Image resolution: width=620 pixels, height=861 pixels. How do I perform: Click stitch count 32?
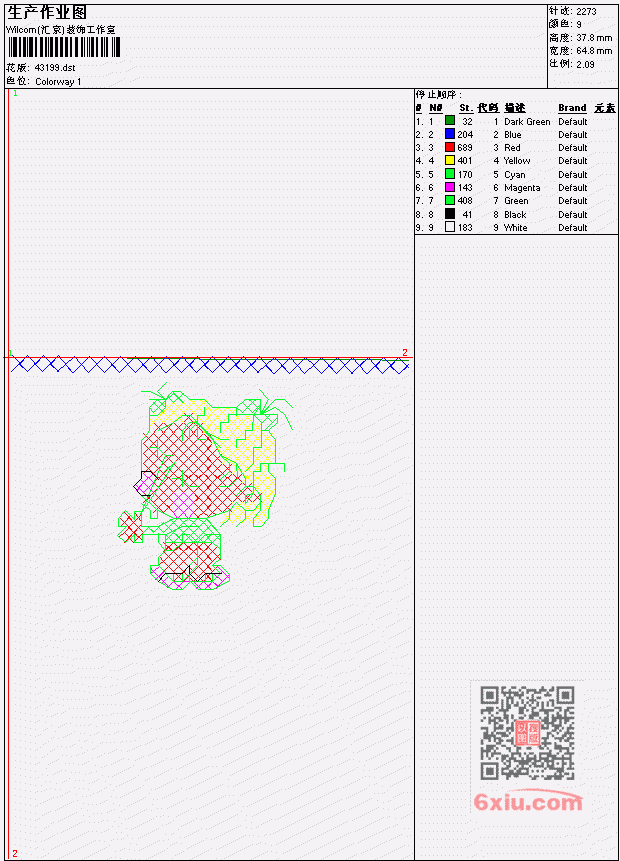(467, 122)
